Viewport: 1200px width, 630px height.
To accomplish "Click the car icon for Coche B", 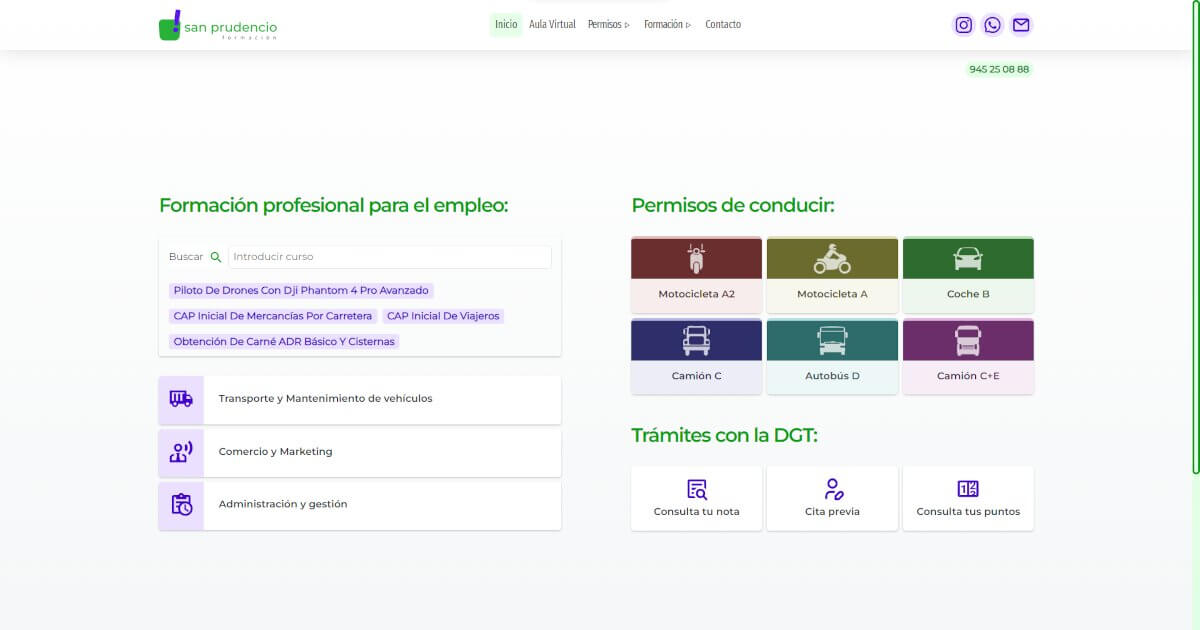I will click(x=968, y=259).
